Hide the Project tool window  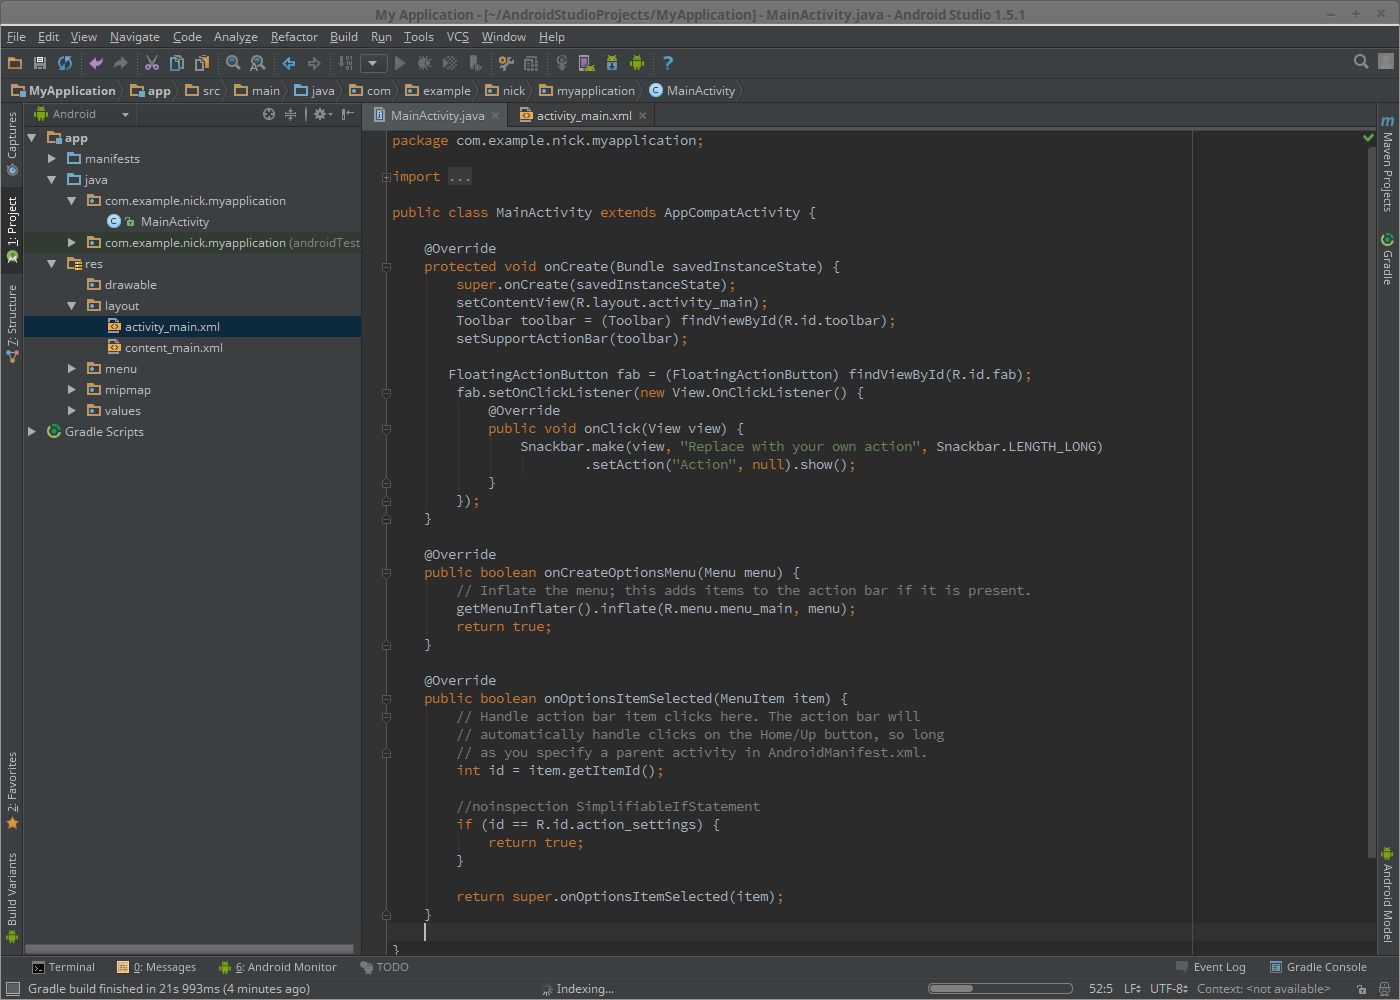pos(347,114)
